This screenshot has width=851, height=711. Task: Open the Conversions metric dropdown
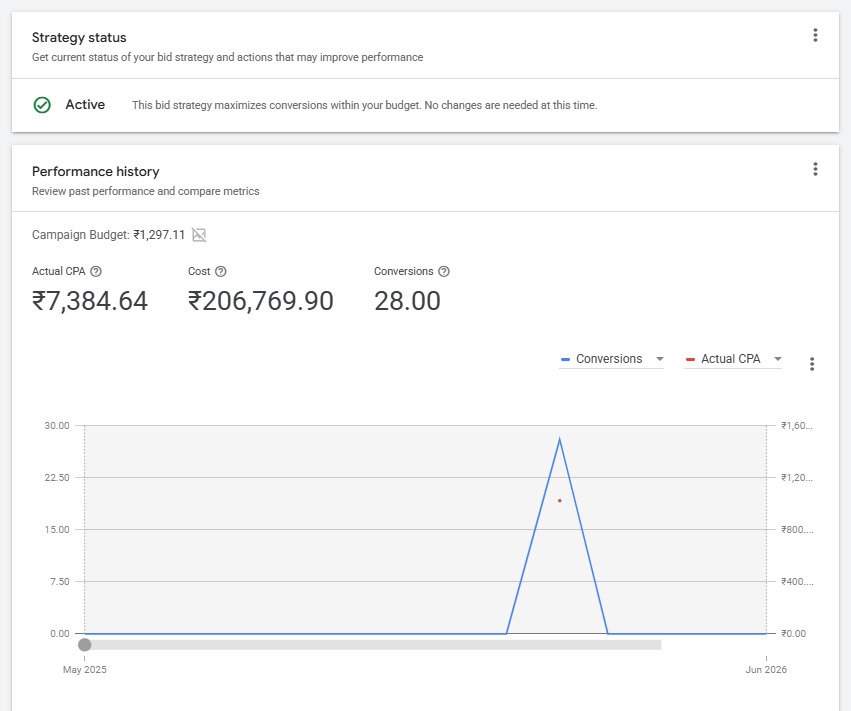click(612, 359)
